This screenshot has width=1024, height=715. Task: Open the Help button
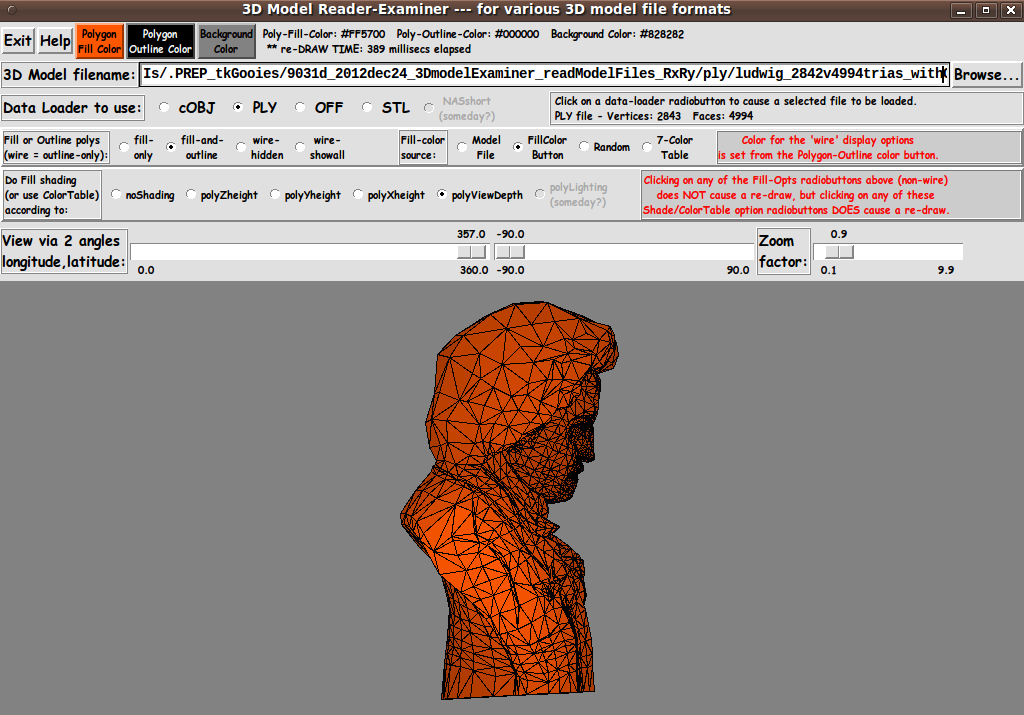click(x=55, y=41)
